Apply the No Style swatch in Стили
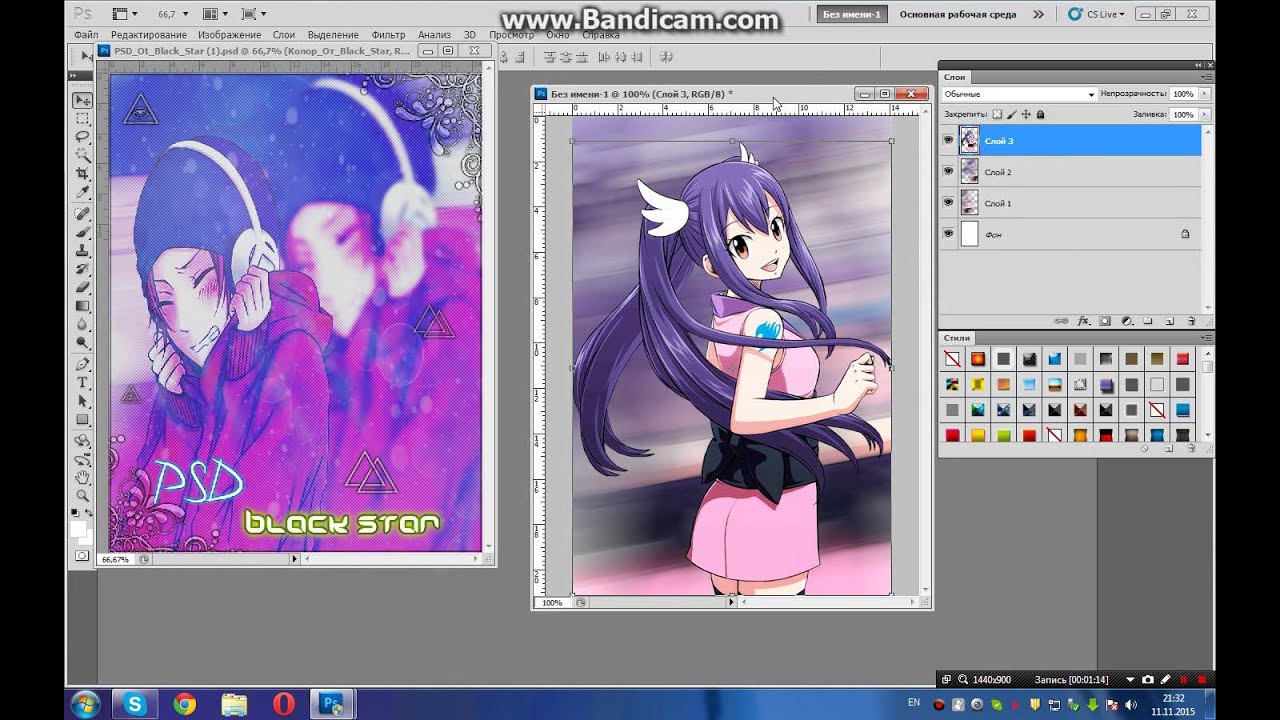The image size is (1280, 720). [952, 359]
